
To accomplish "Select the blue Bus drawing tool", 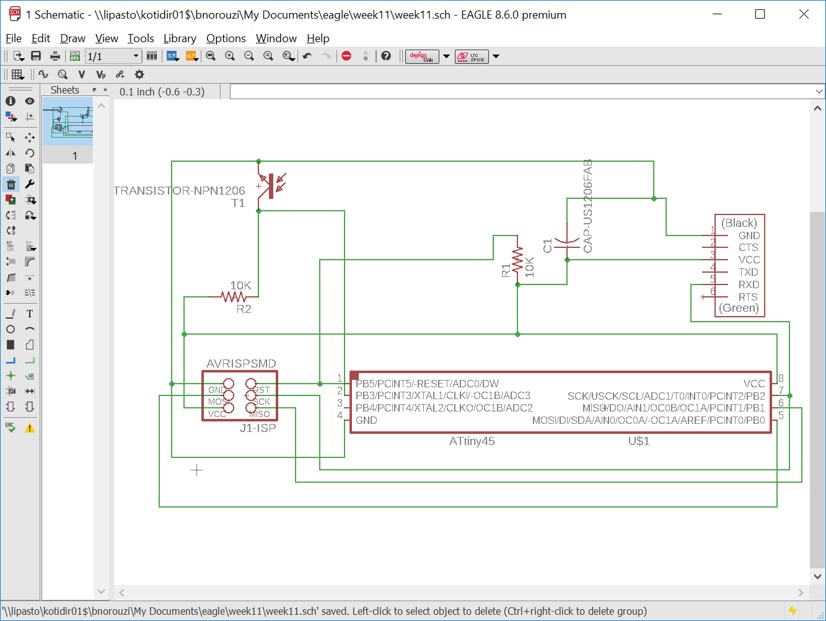I will coord(11,361).
